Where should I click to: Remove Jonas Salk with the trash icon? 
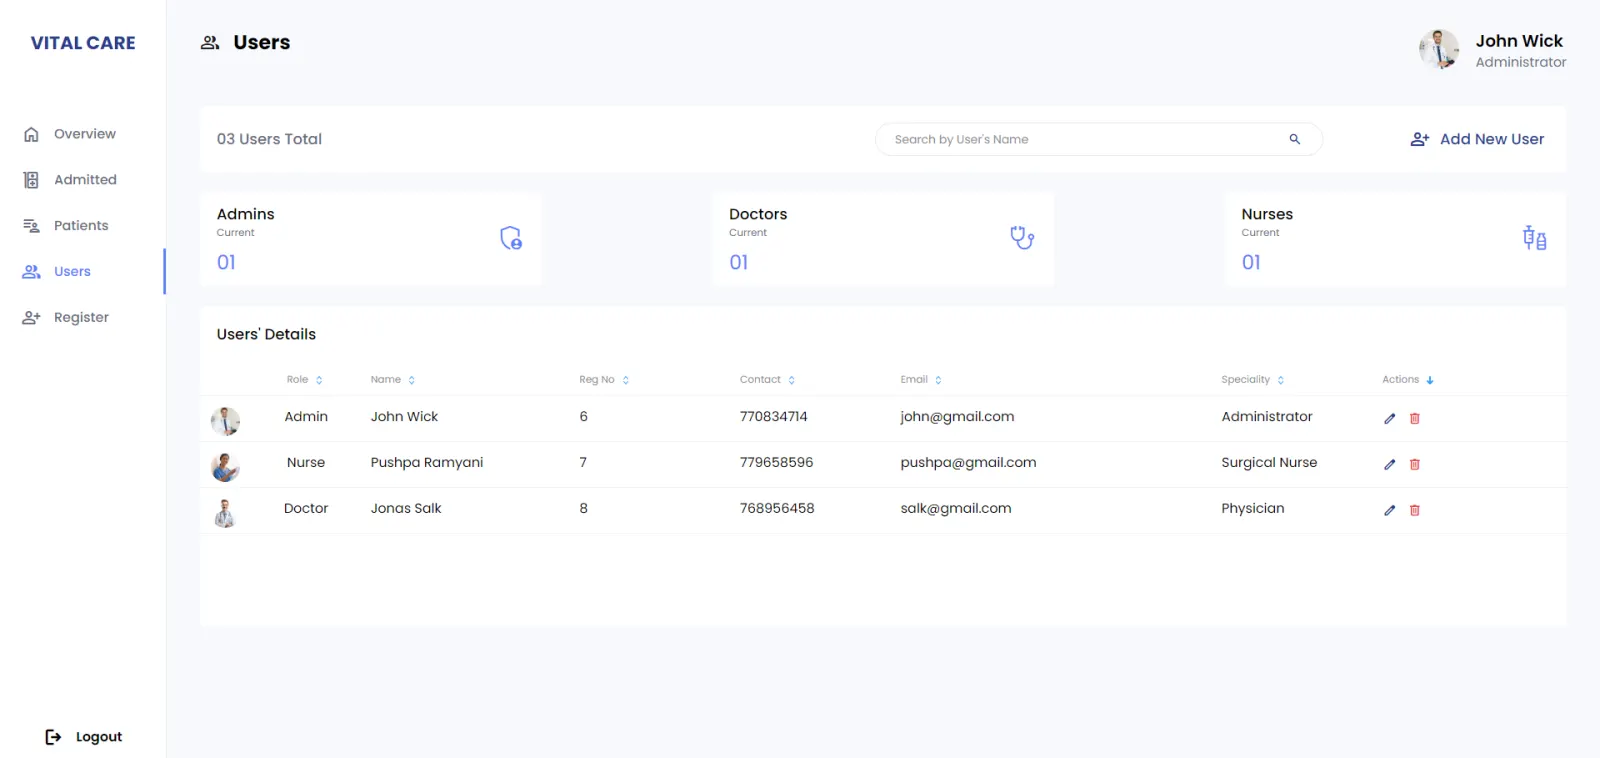click(1415, 510)
